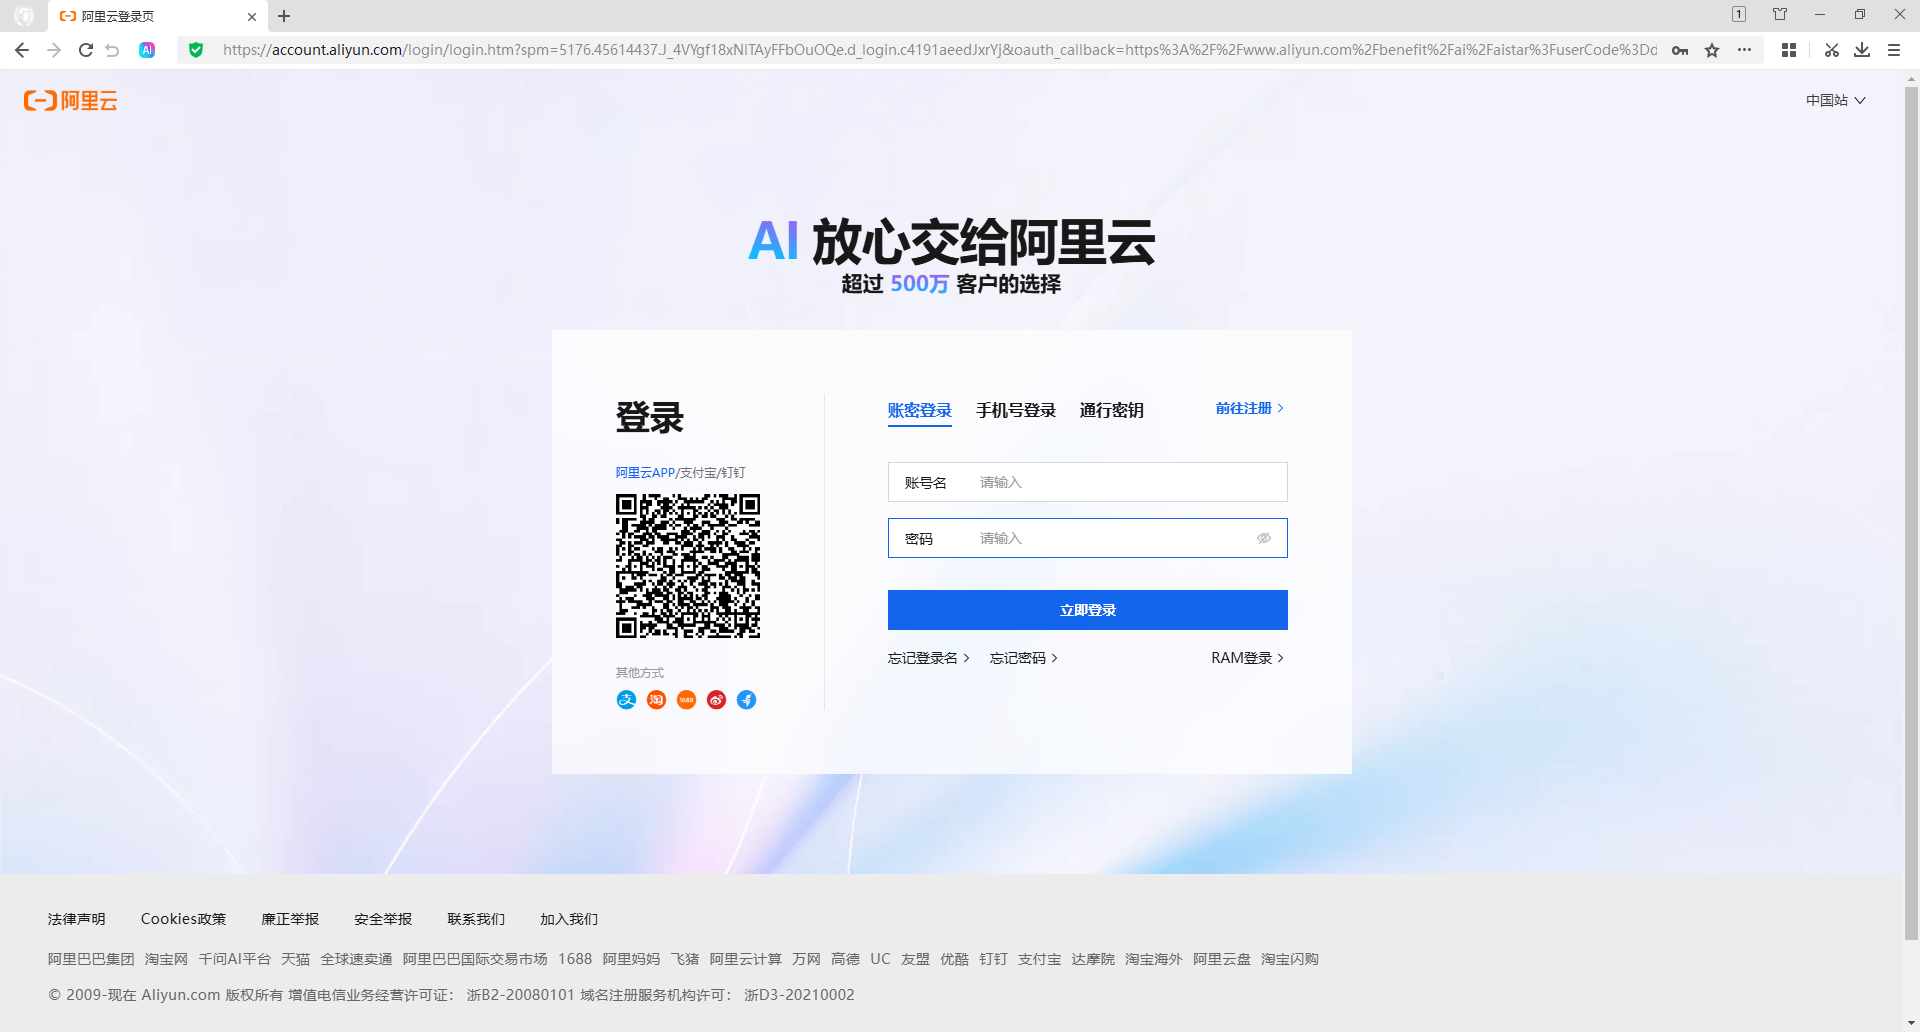
Task: Open the 阿里巴巴国际交易市场 footer link
Action: coord(475,959)
